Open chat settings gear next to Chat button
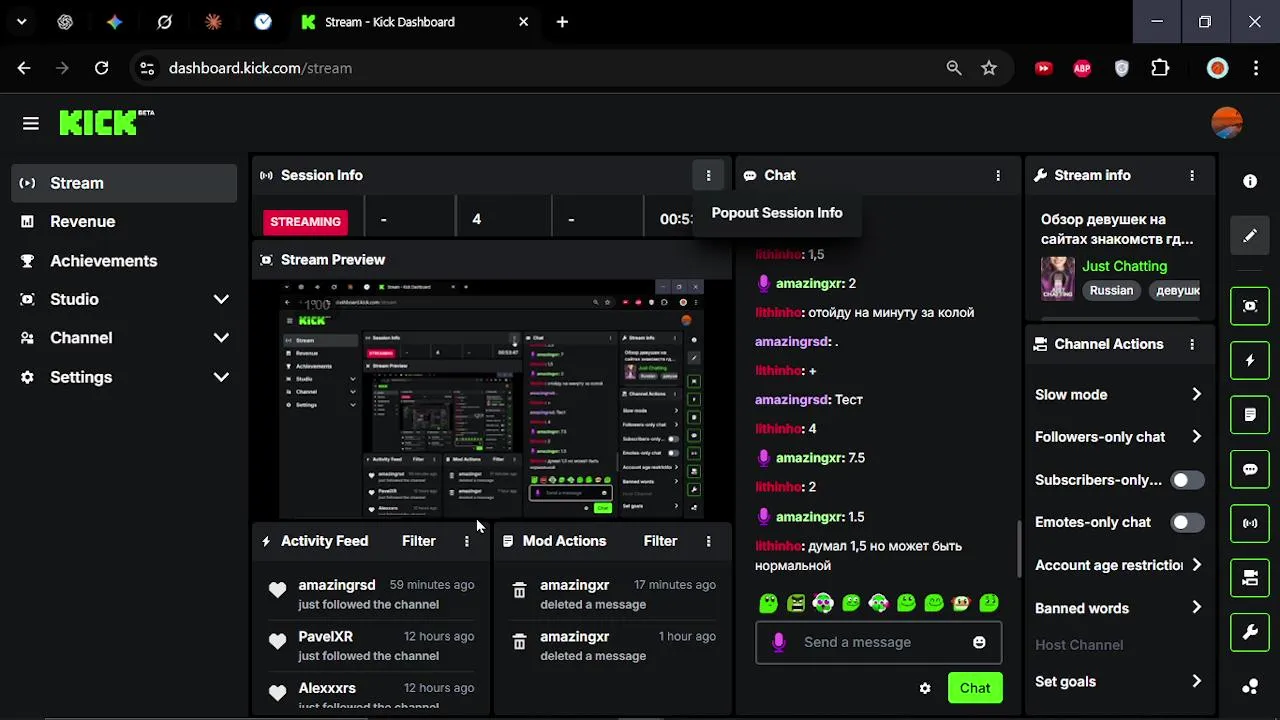The image size is (1280, 720). pos(925,688)
